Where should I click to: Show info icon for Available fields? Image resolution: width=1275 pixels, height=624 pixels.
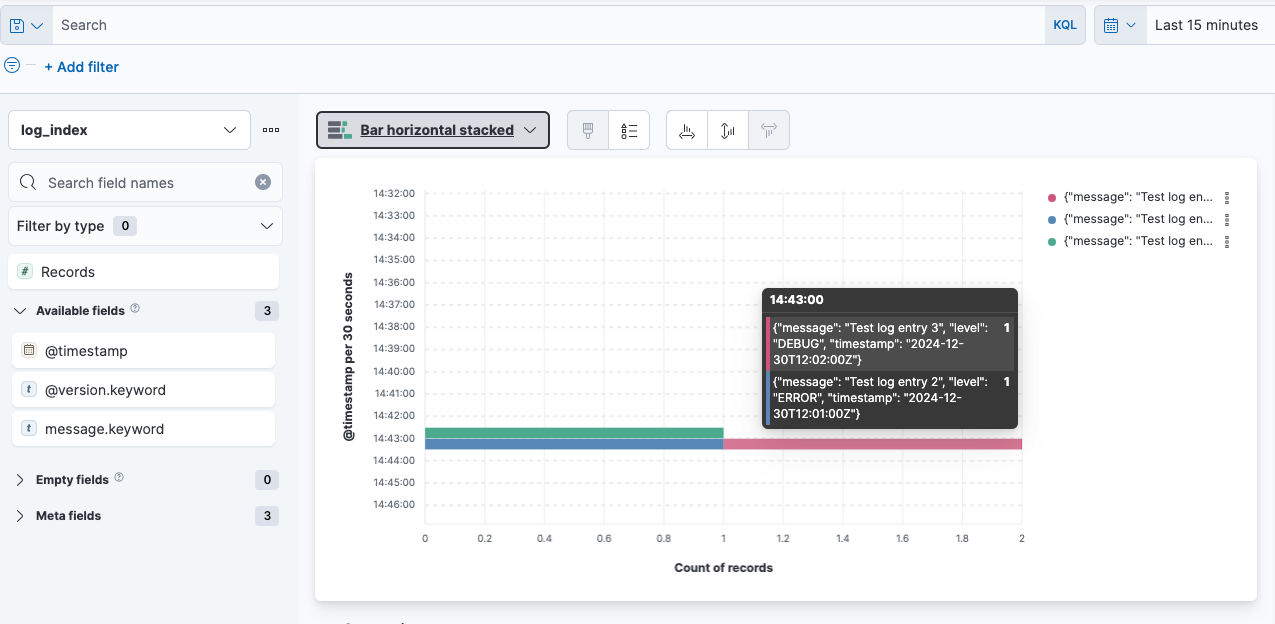135,309
